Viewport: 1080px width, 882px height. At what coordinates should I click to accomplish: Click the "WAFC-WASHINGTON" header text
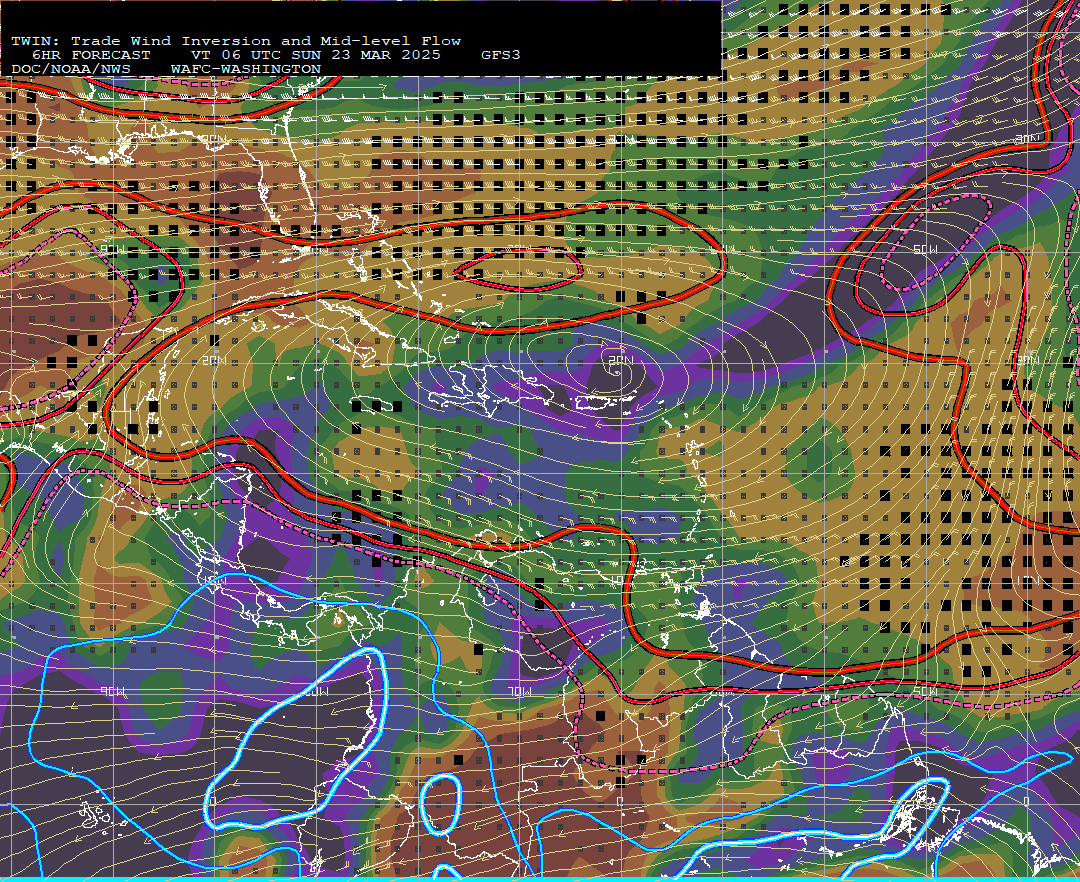[246, 70]
